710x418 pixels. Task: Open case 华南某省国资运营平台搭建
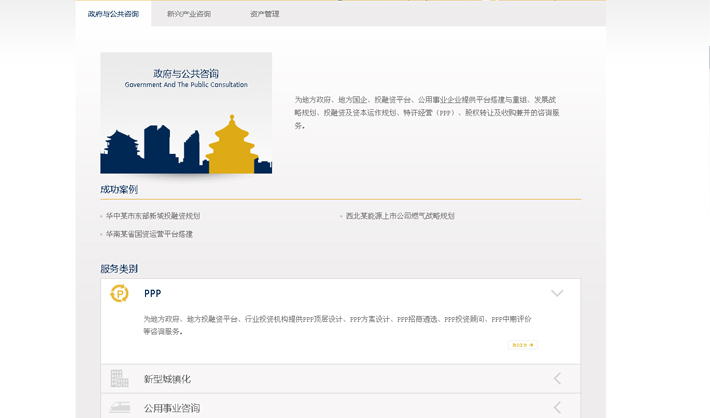pos(149,234)
